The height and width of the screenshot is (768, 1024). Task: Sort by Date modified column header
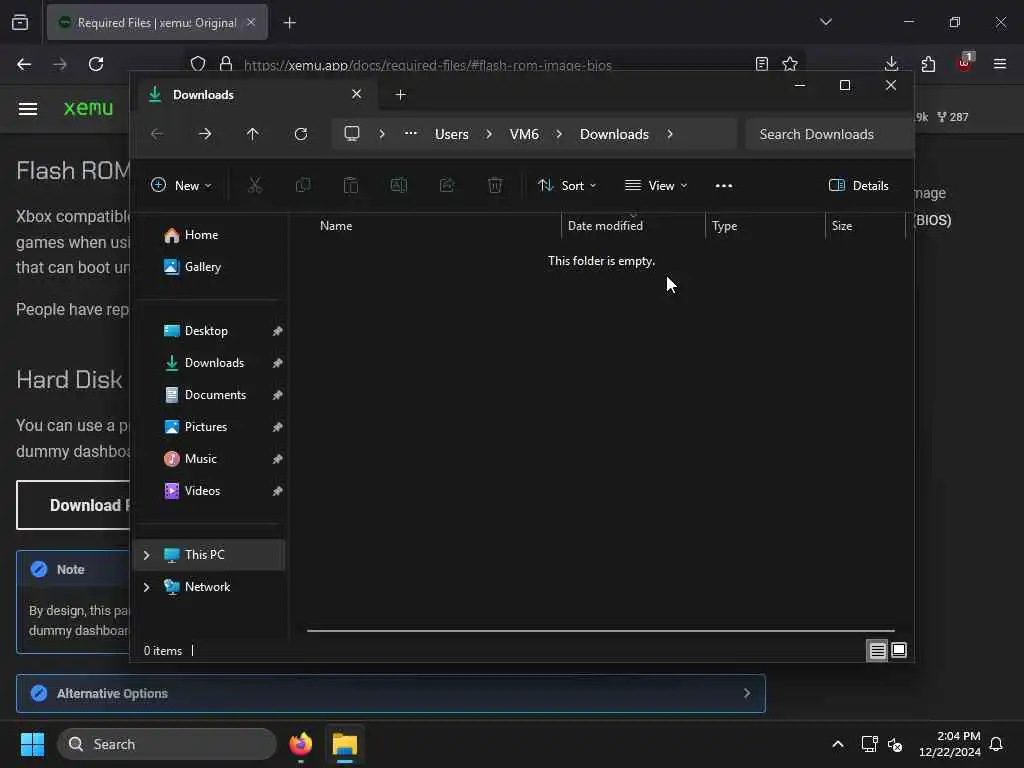tap(605, 225)
